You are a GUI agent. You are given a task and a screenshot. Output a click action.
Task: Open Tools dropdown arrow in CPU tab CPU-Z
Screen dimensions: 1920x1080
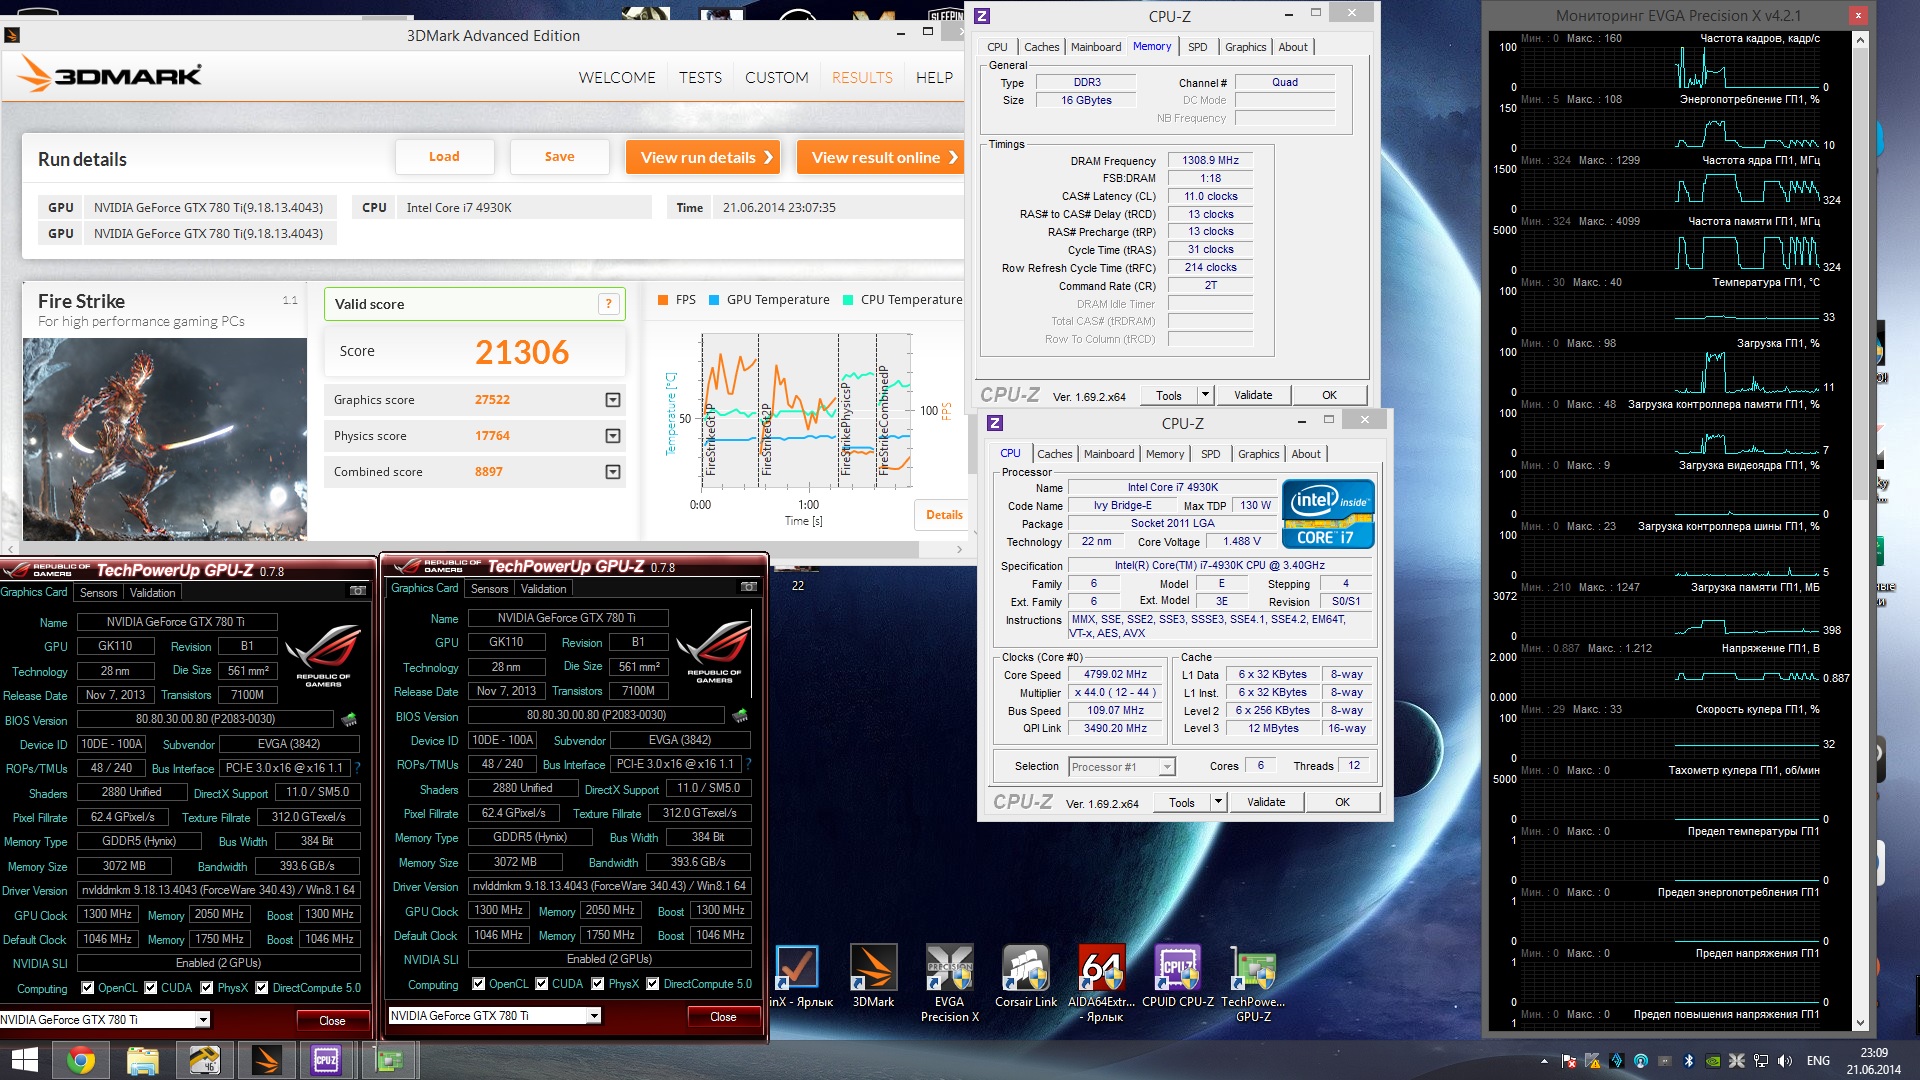point(1218,802)
